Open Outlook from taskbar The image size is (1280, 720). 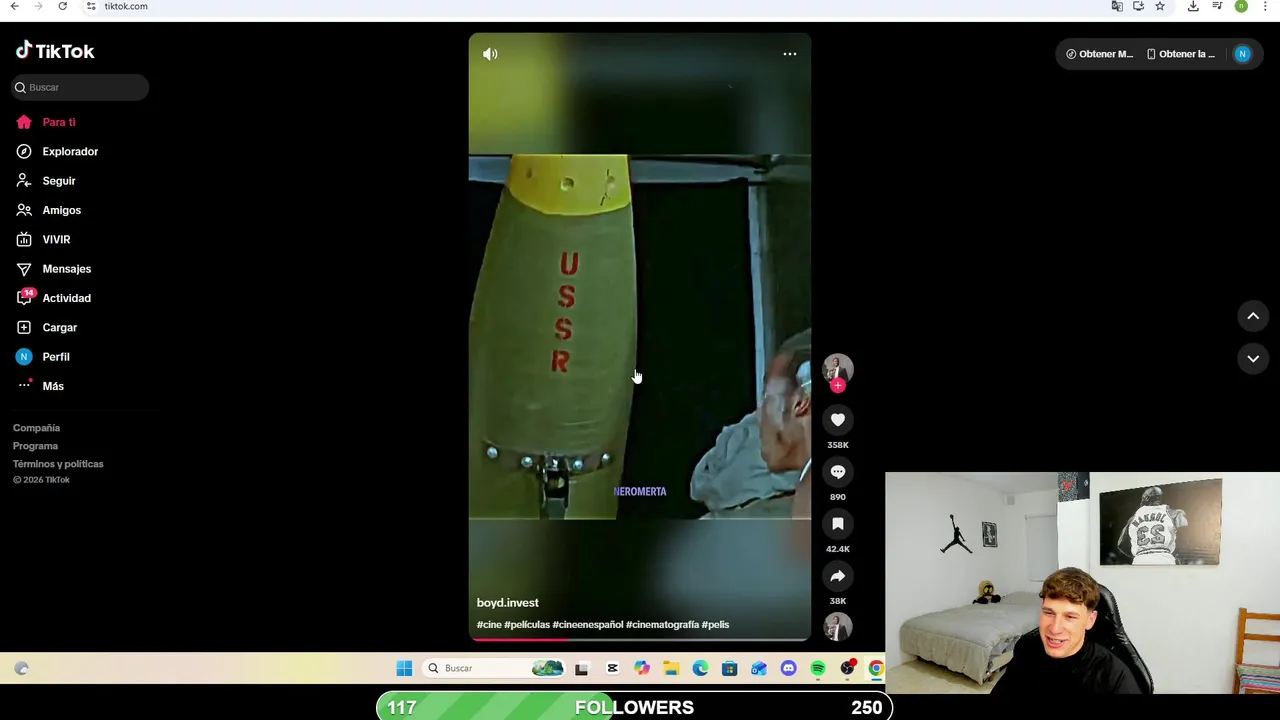[759, 668]
